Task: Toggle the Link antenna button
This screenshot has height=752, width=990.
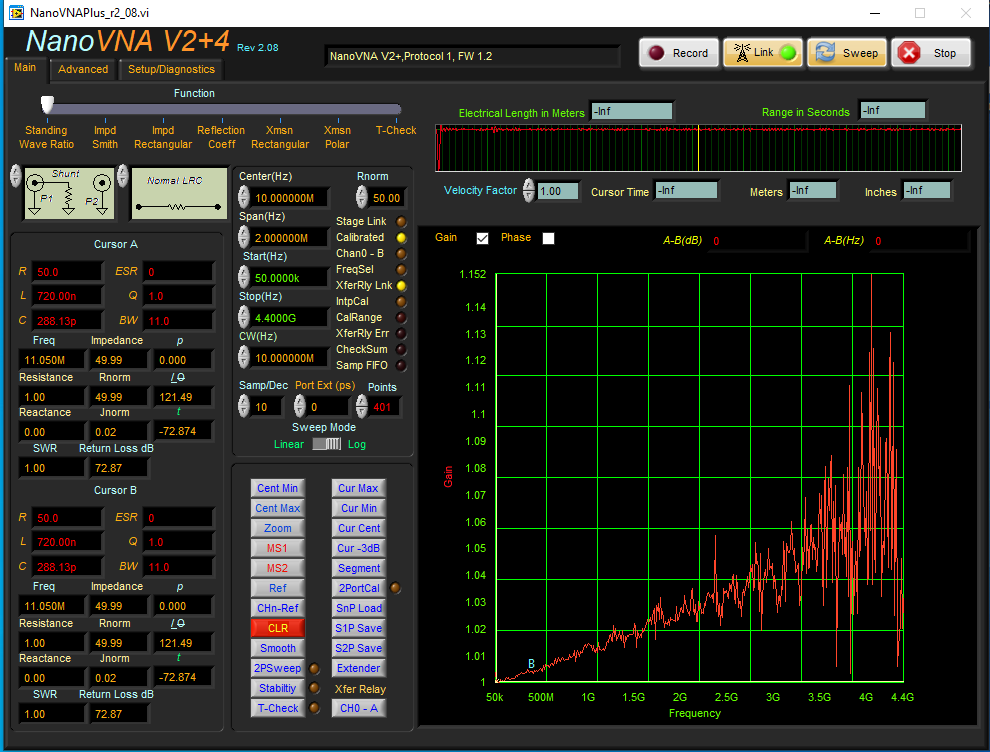Action: 763,53
